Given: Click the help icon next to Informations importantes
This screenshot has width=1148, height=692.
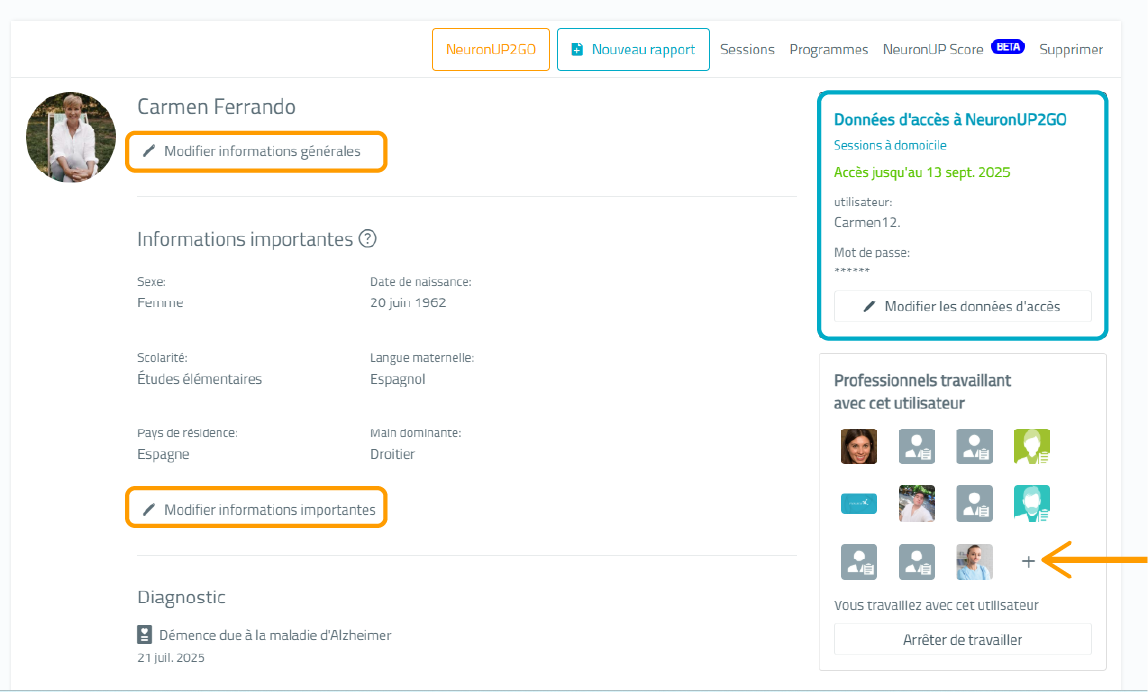Looking at the screenshot, I should (x=368, y=239).
